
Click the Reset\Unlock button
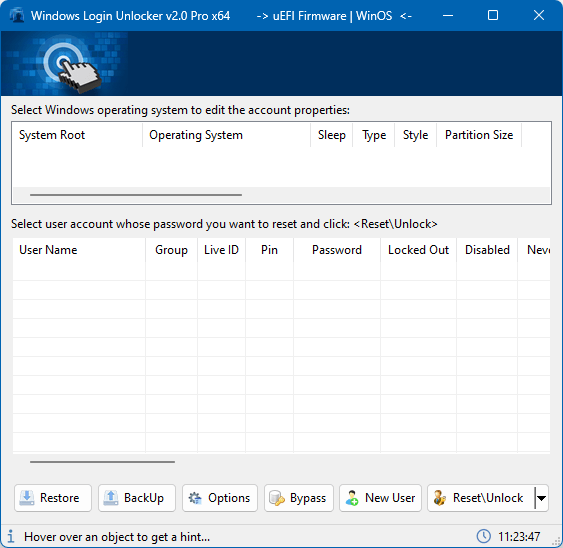tap(480, 498)
